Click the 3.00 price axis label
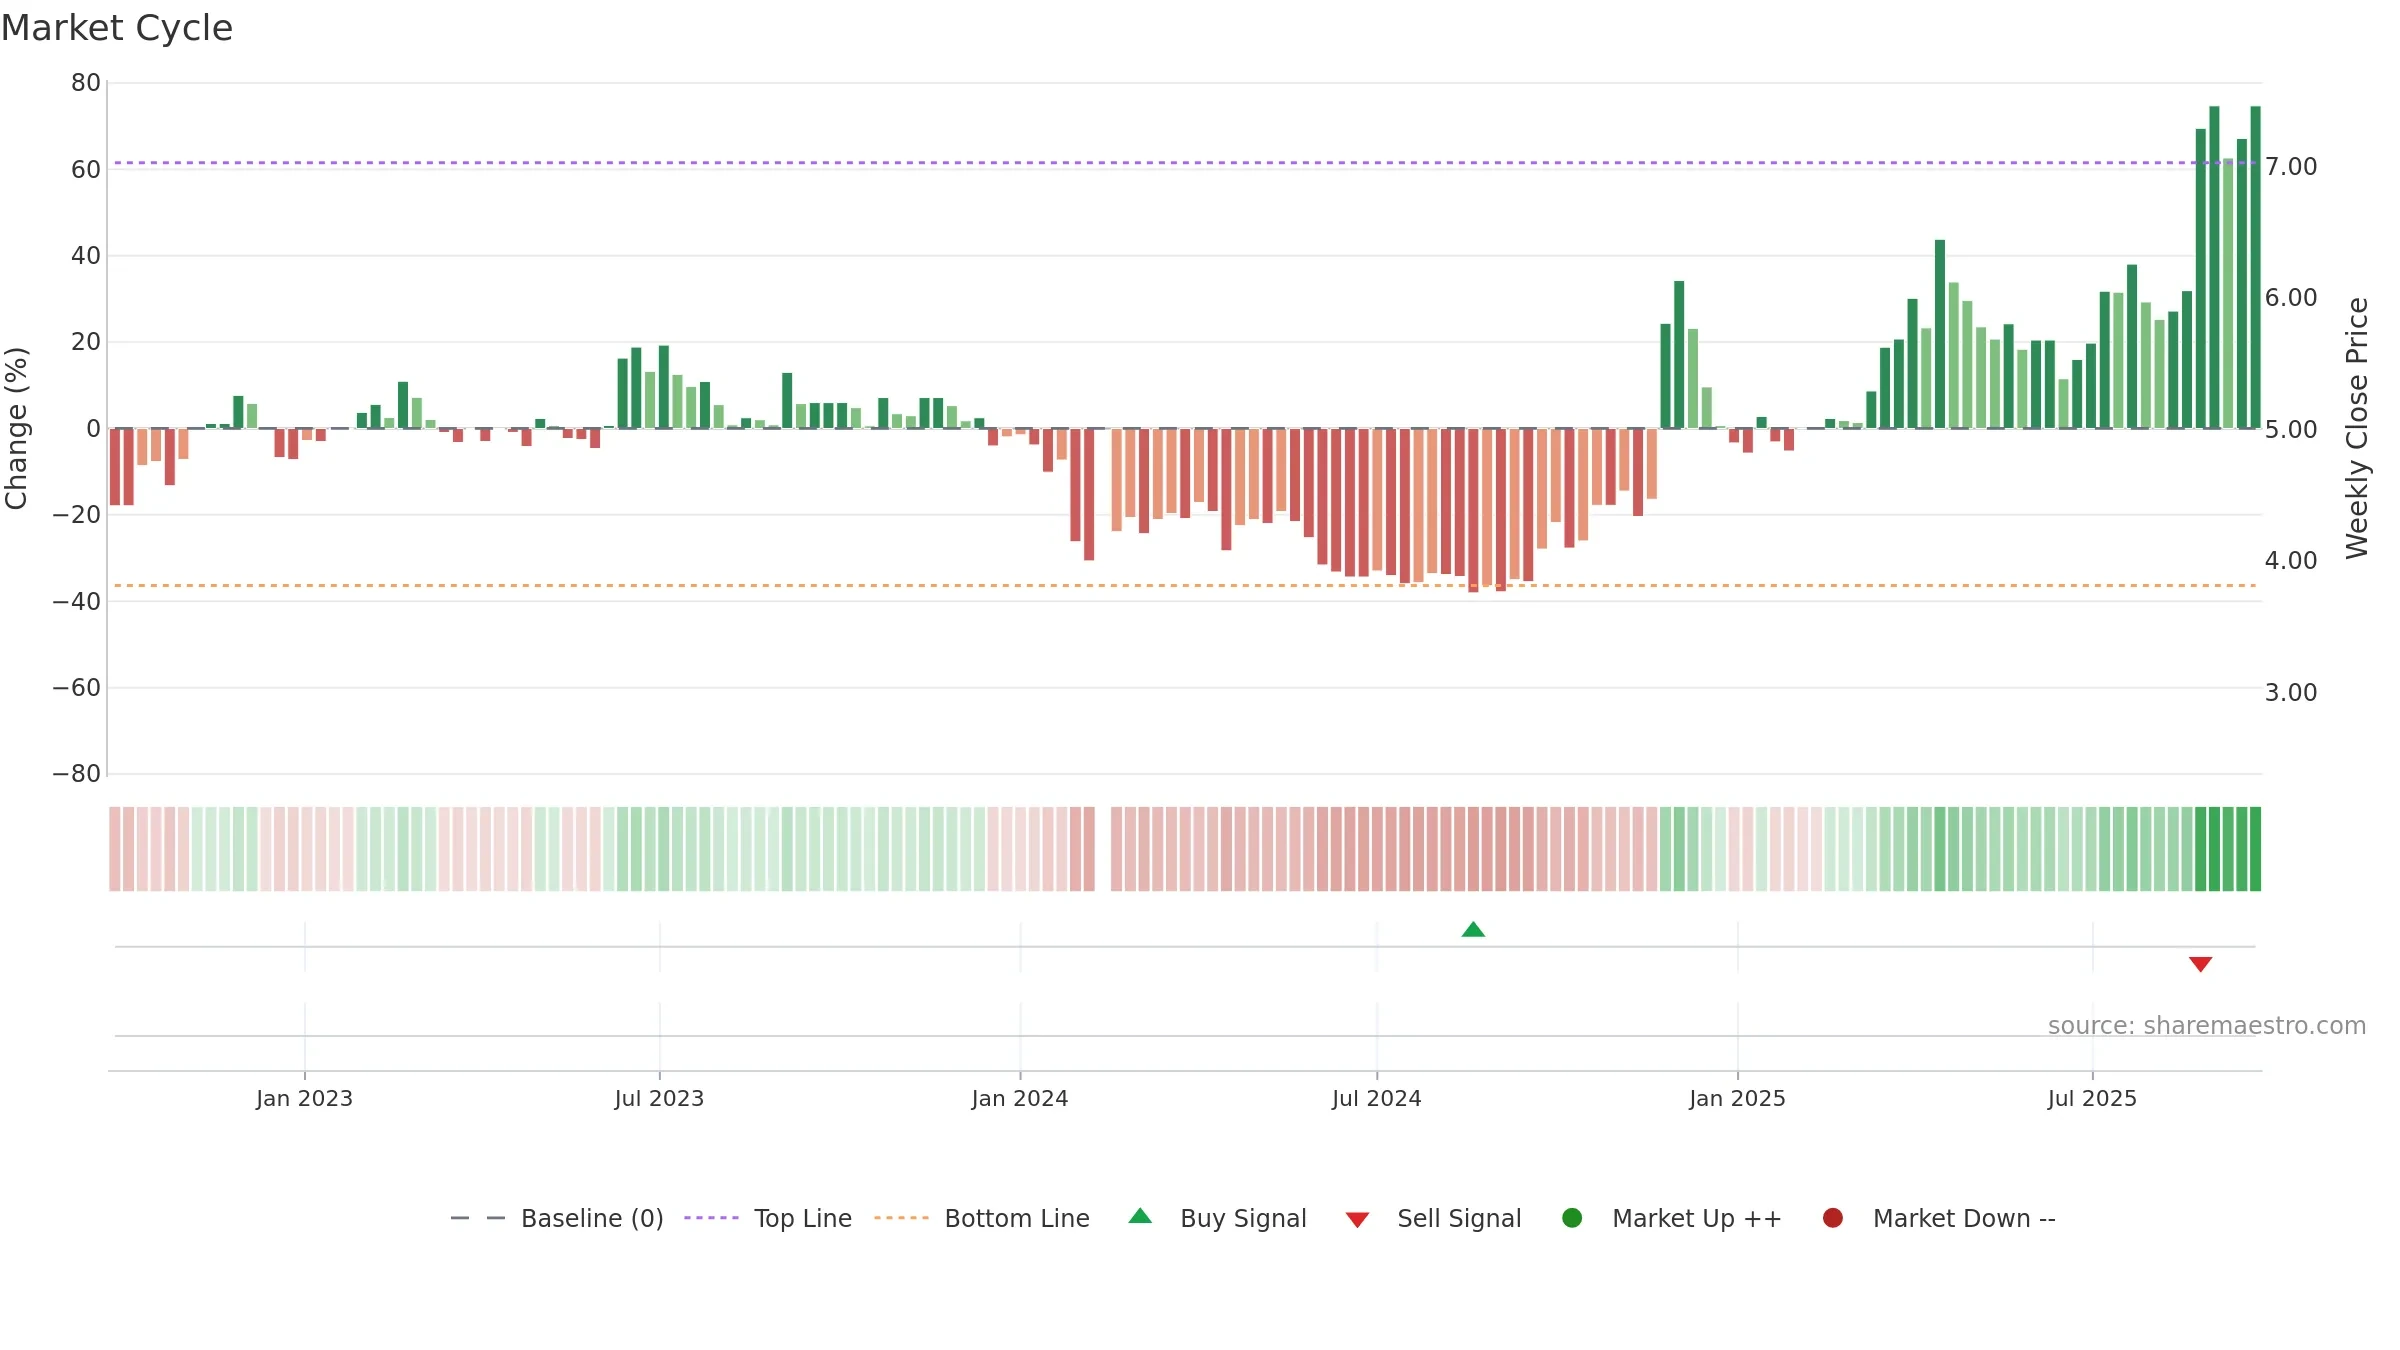 point(2291,692)
